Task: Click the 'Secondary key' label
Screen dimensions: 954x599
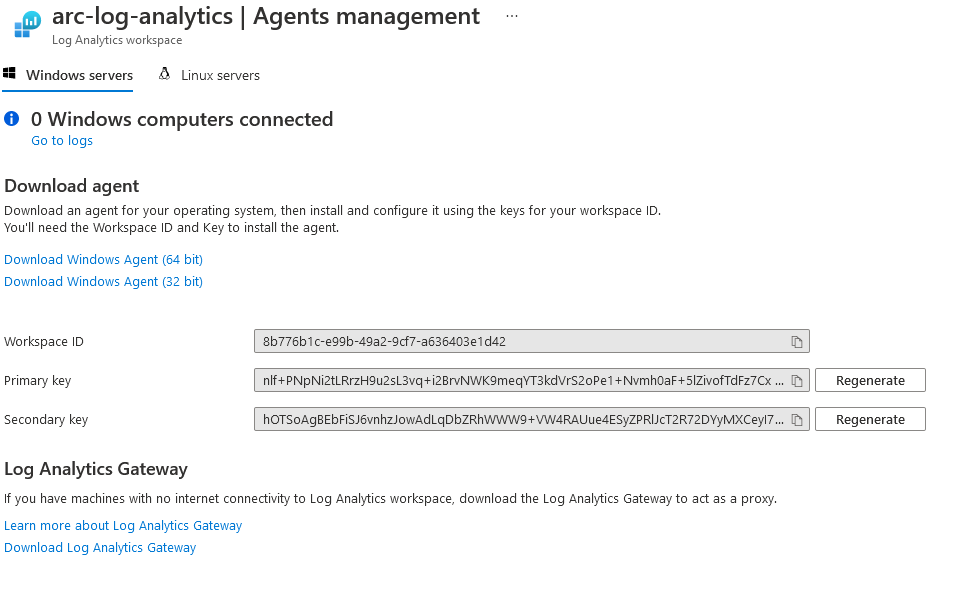Action: [x=46, y=420]
